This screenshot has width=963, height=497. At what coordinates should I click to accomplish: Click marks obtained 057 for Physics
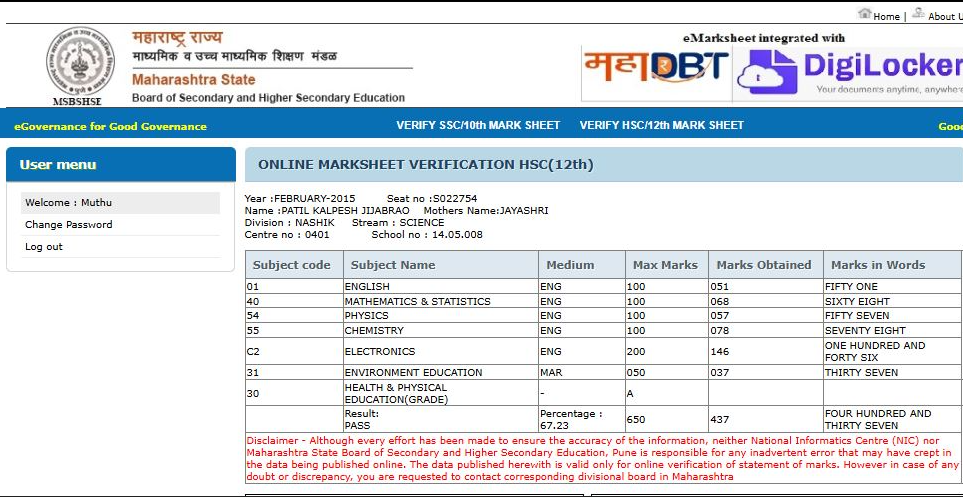pyautogui.click(x=765, y=316)
